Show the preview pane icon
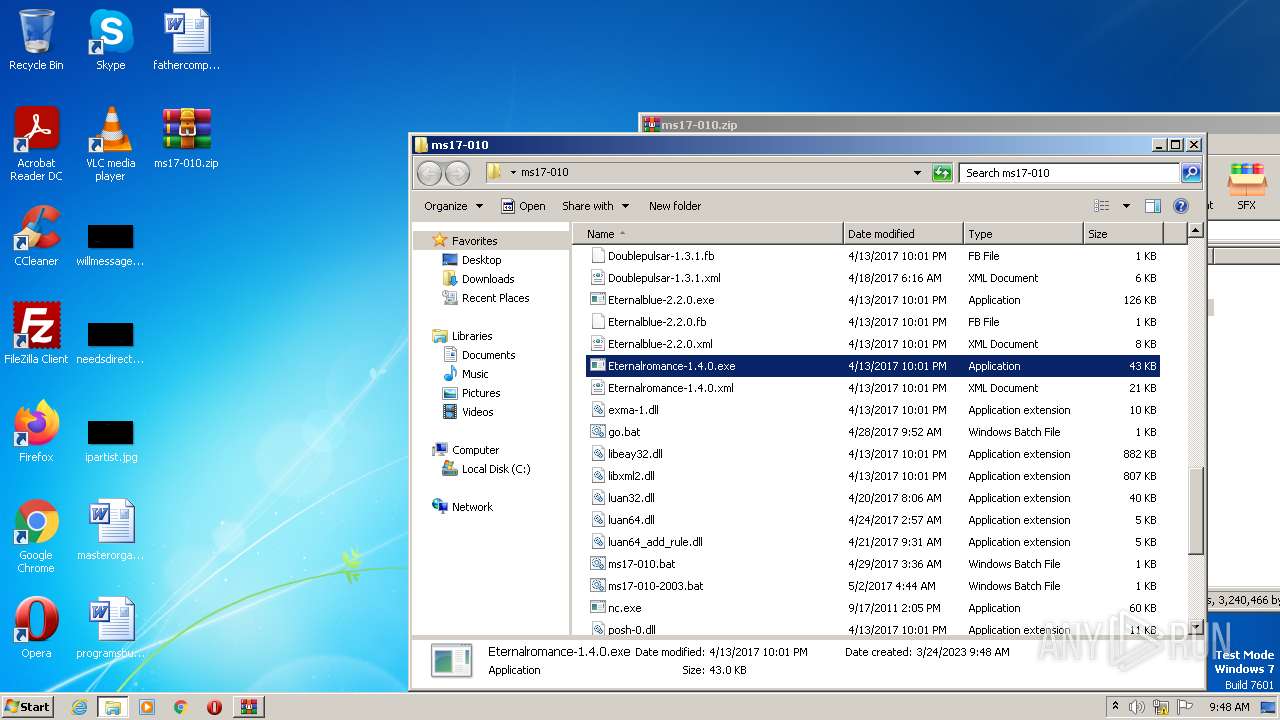The width and height of the screenshot is (1280, 720). pyautogui.click(x=1152, y=206)
